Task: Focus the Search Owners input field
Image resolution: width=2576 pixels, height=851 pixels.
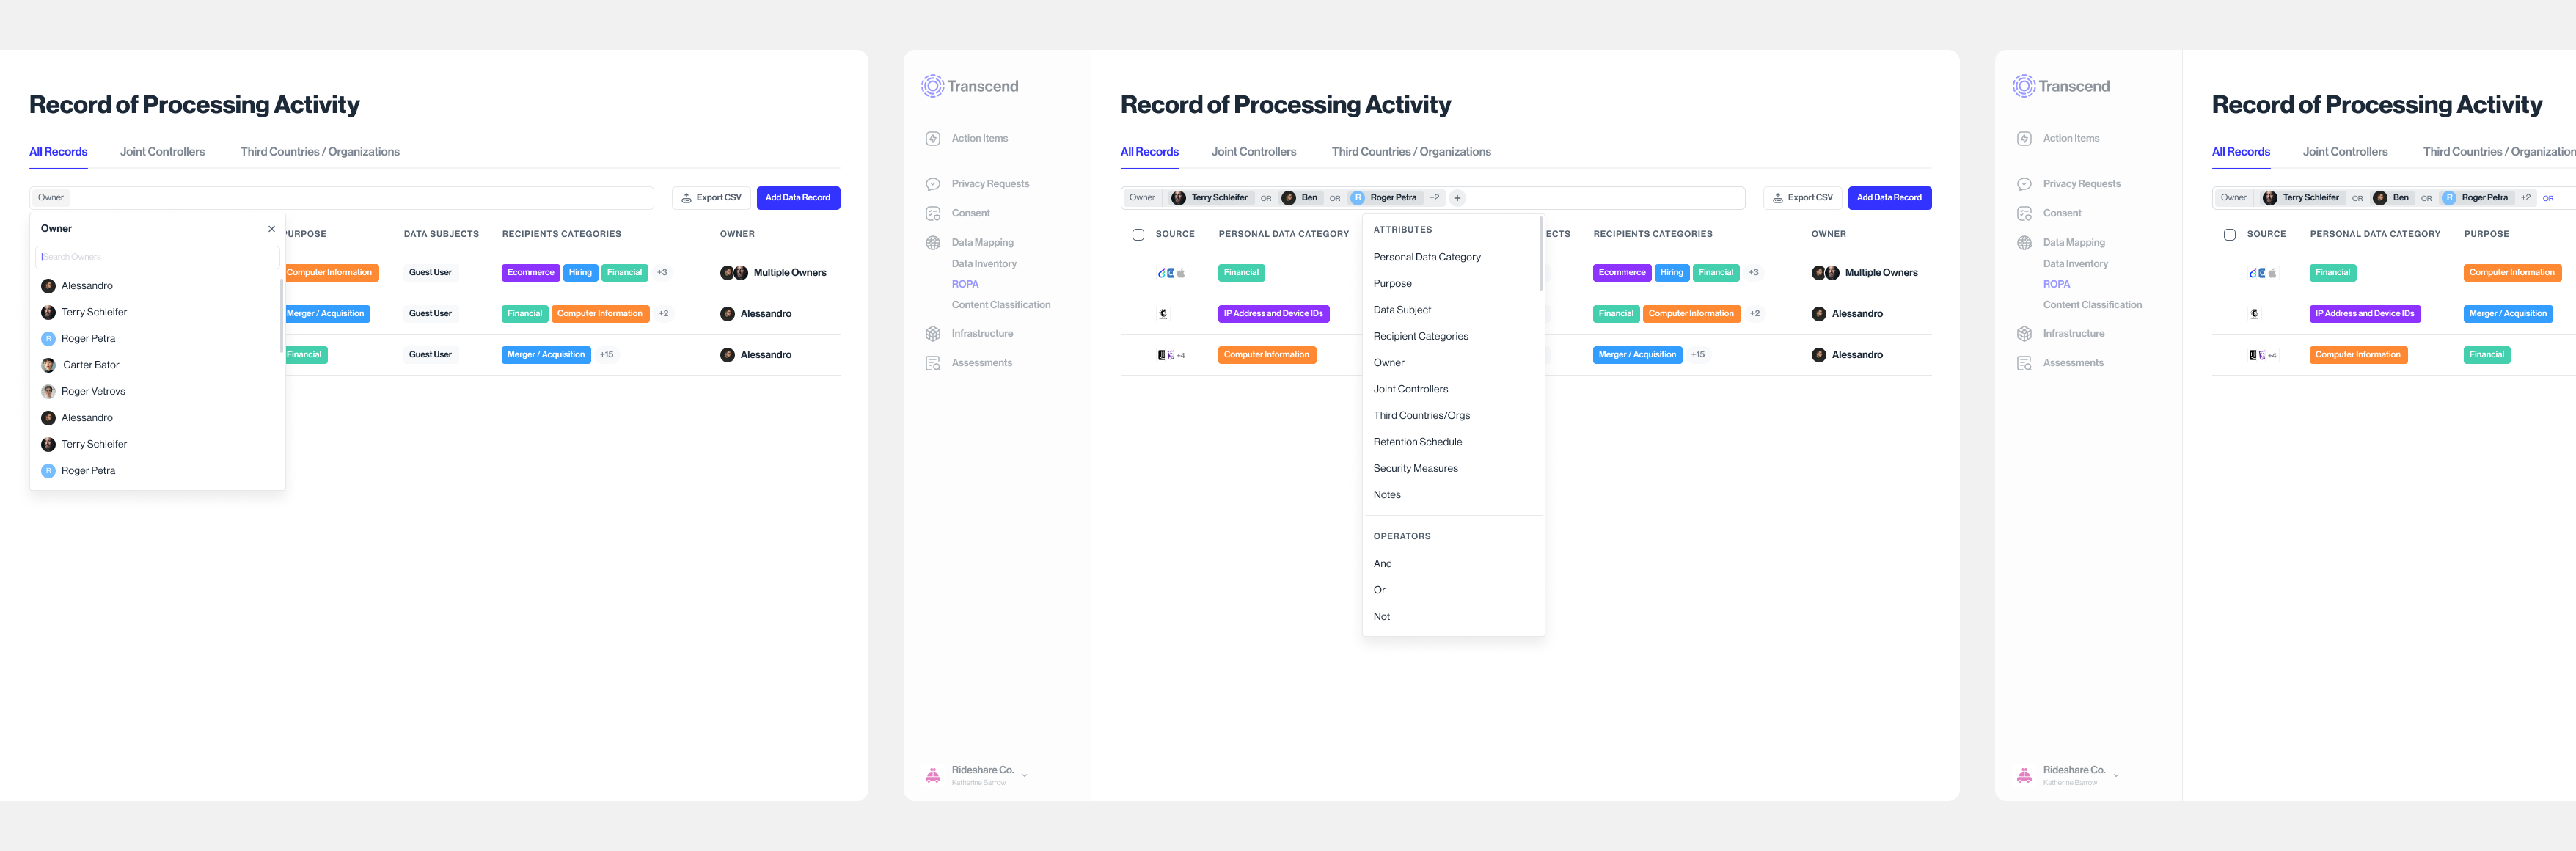Action: tap(157, 257)
